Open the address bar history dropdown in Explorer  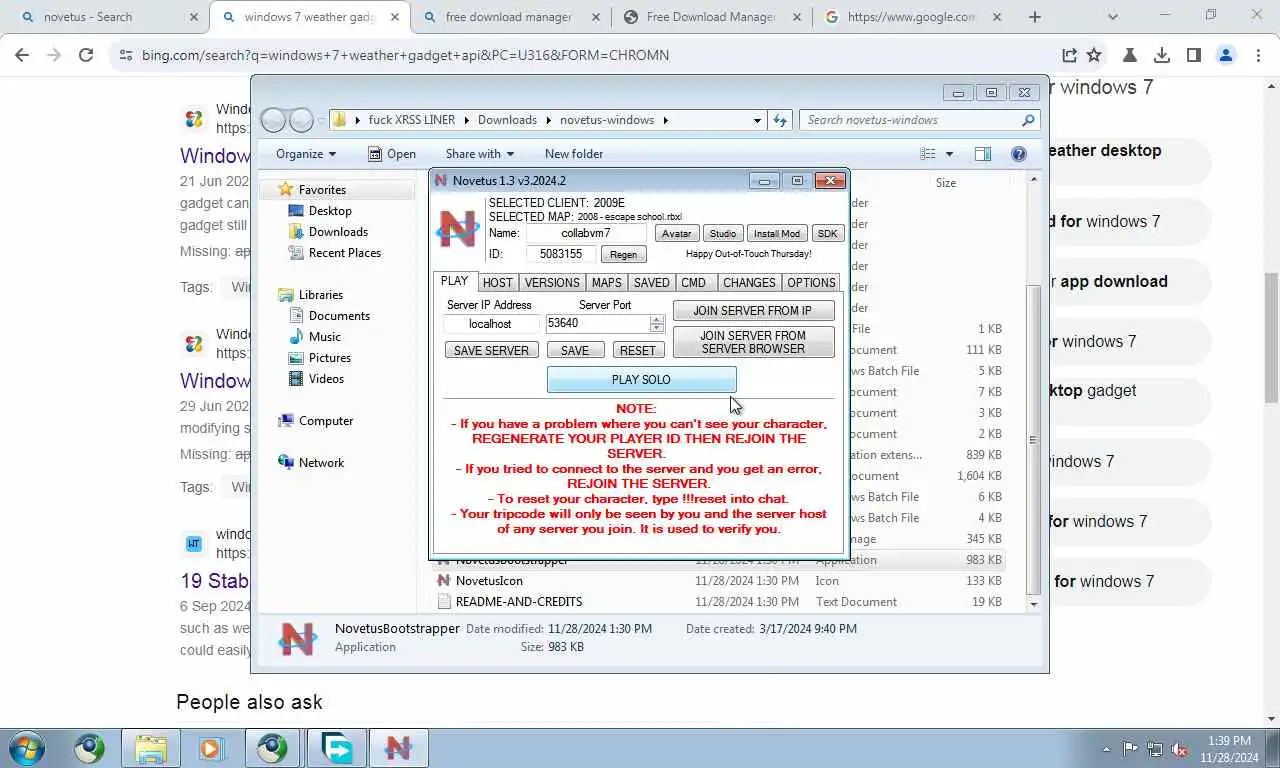click(757, 120)
